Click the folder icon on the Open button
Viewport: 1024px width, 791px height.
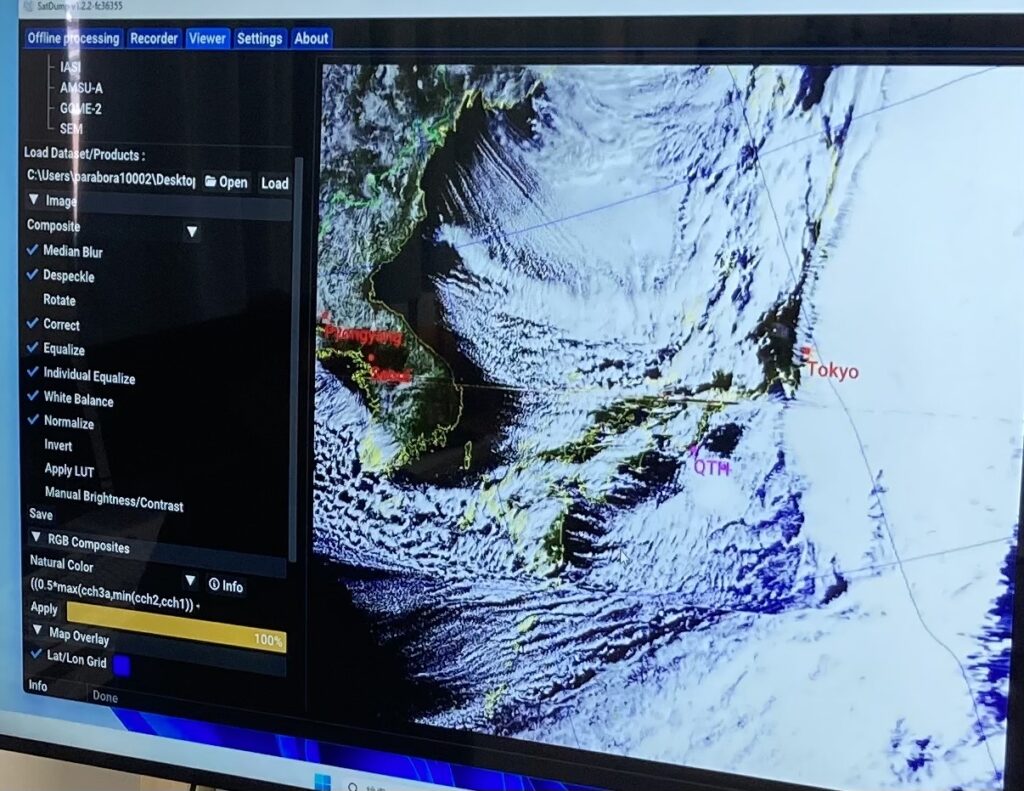(211, 182)
